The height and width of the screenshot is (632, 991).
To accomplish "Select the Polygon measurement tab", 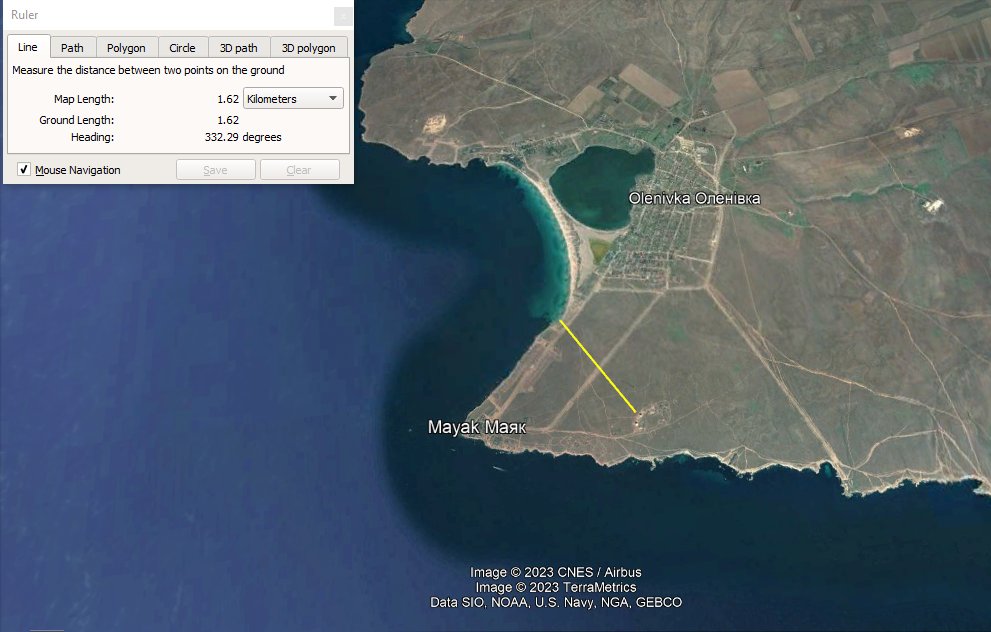I will (126, 47).
